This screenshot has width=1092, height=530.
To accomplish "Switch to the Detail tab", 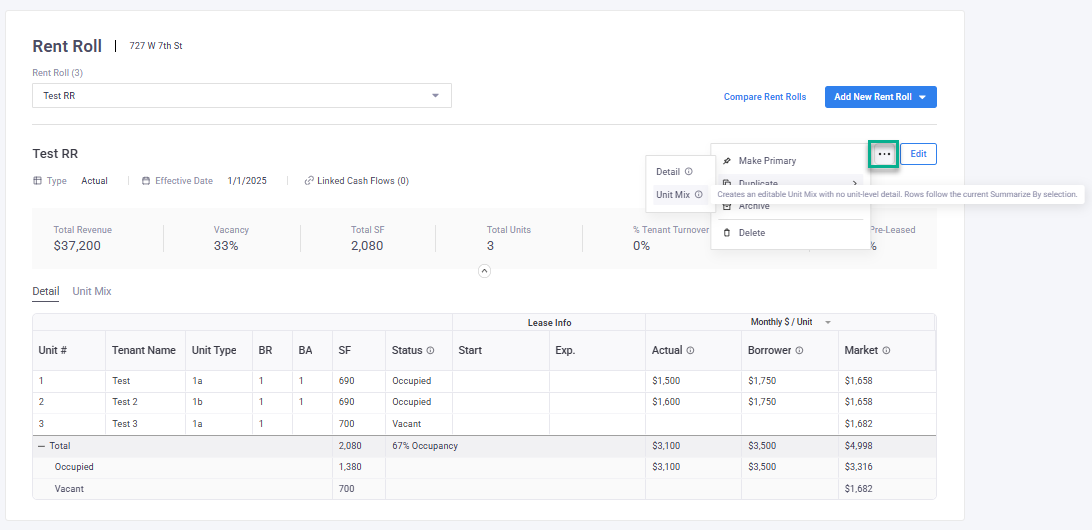I will coord(45,291).
